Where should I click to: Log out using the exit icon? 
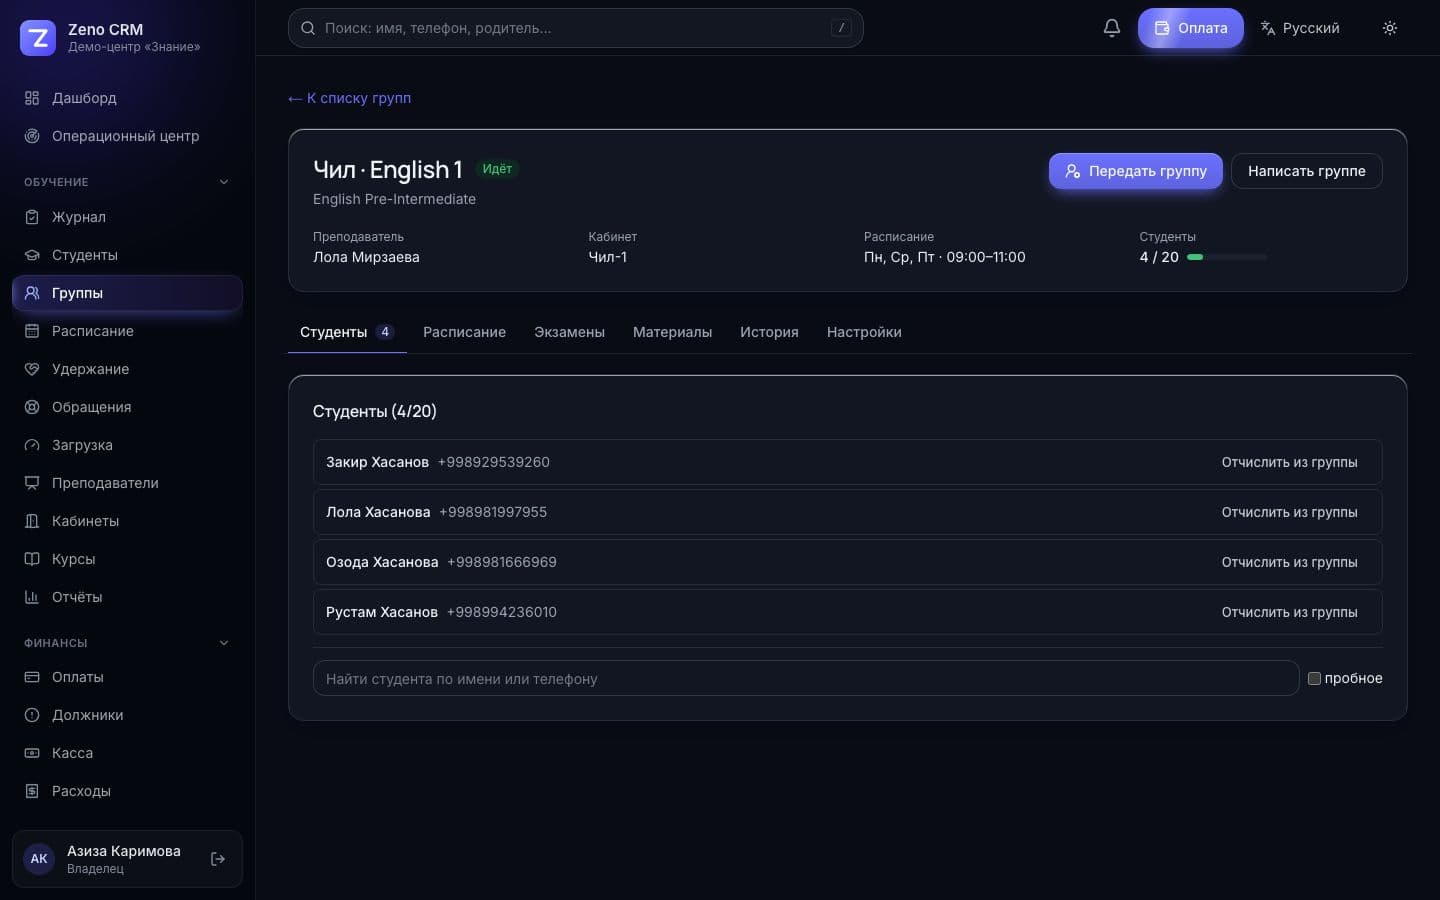pos(218,859)
